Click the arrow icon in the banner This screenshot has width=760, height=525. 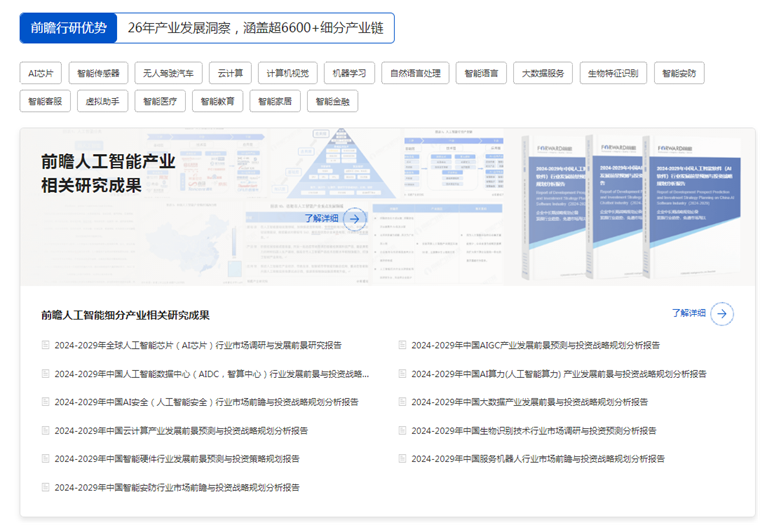coord(354,218)
